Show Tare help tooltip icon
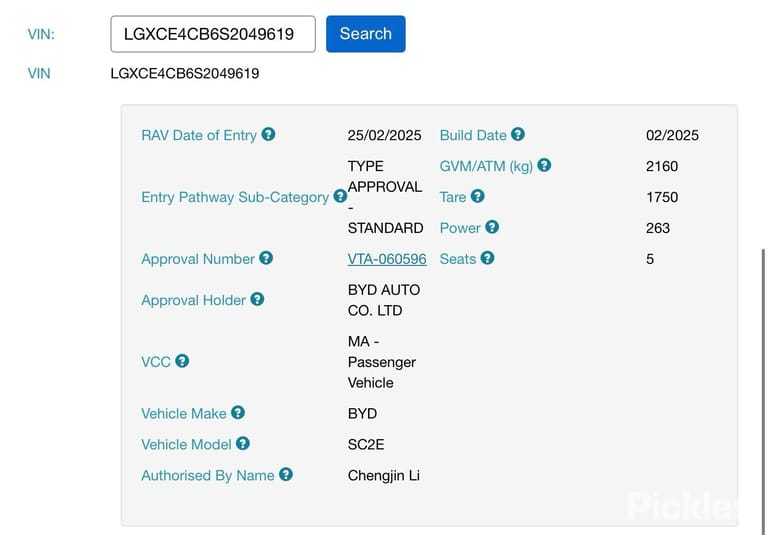The height and width of the screenshot is (535, 768). 478,196
